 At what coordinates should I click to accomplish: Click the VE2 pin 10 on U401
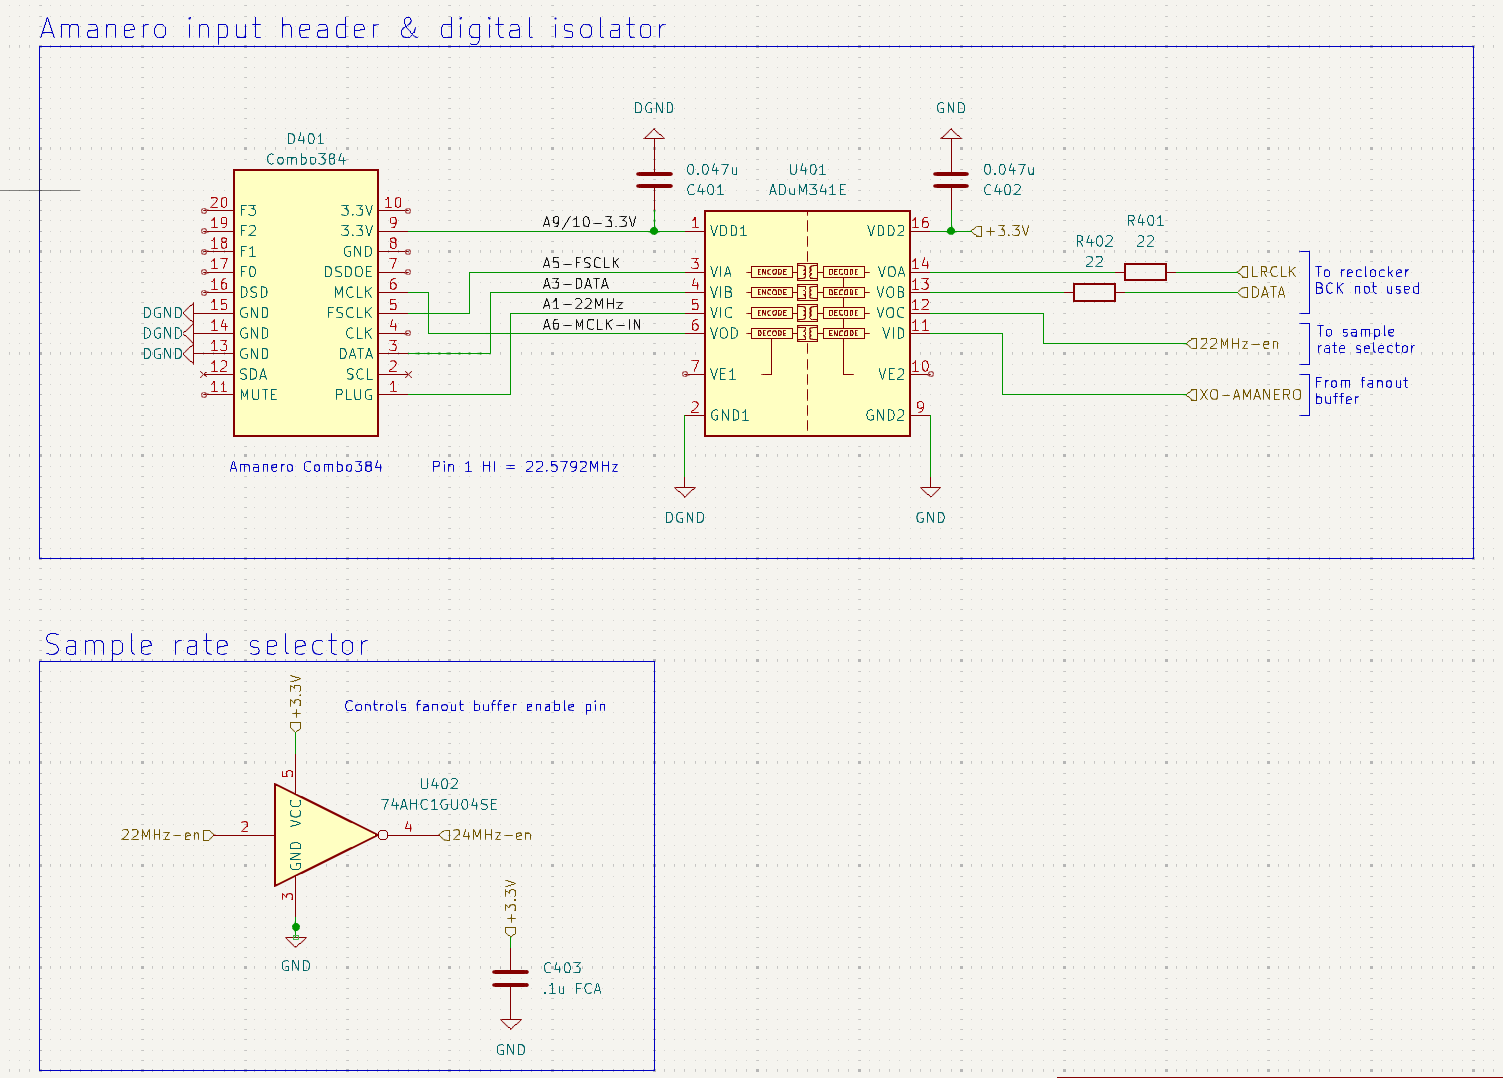point(922,372)
